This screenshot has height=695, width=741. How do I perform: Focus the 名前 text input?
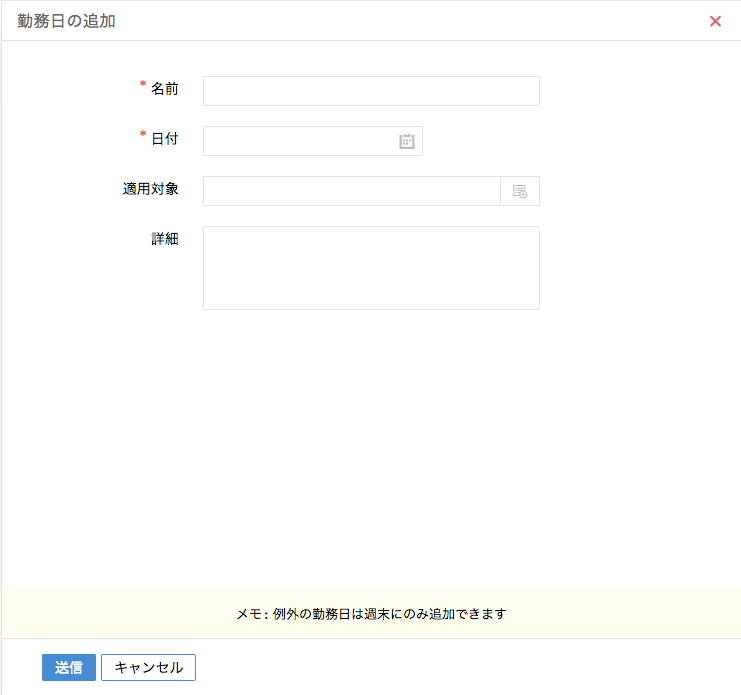click(x=370, y=91)
